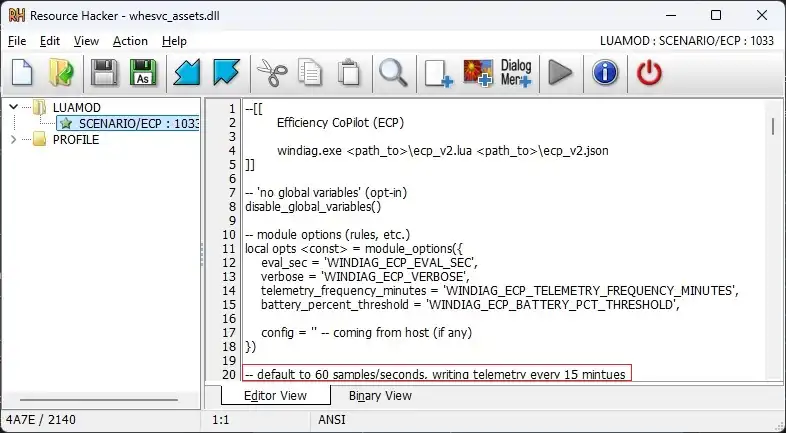The width and height of the screenshot is (786, 433).
Task: Open a file with the folder icon
Action: (x=61, y=73)
